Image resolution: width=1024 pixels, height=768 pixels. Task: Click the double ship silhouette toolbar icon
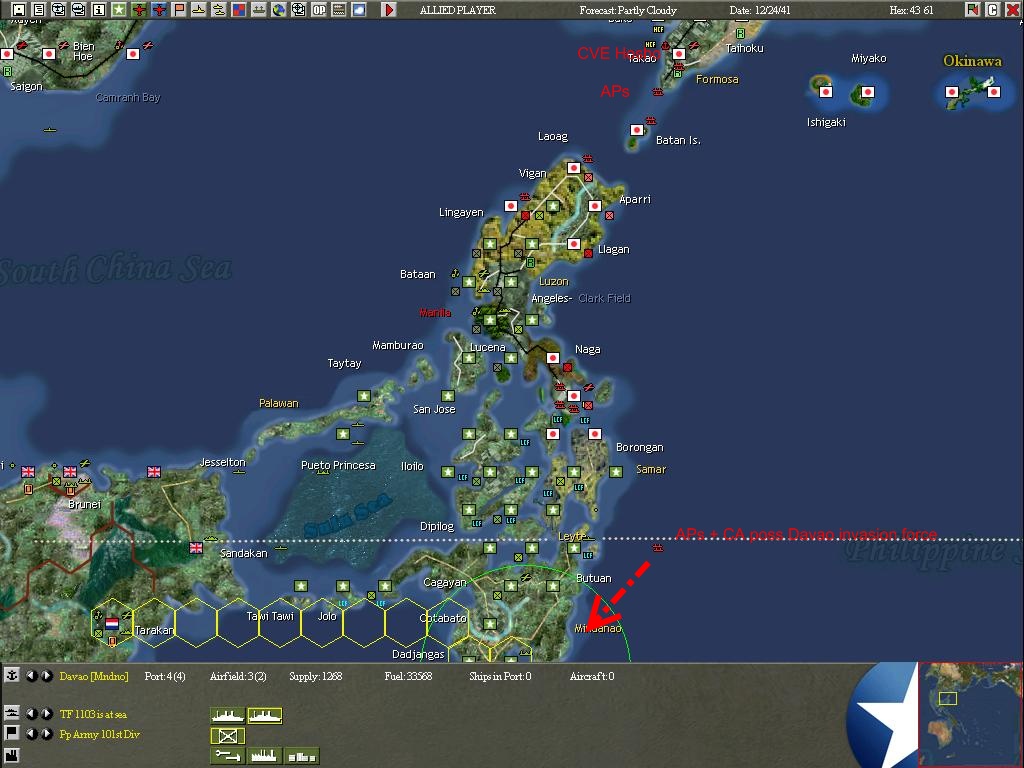[x=219, y=10]
